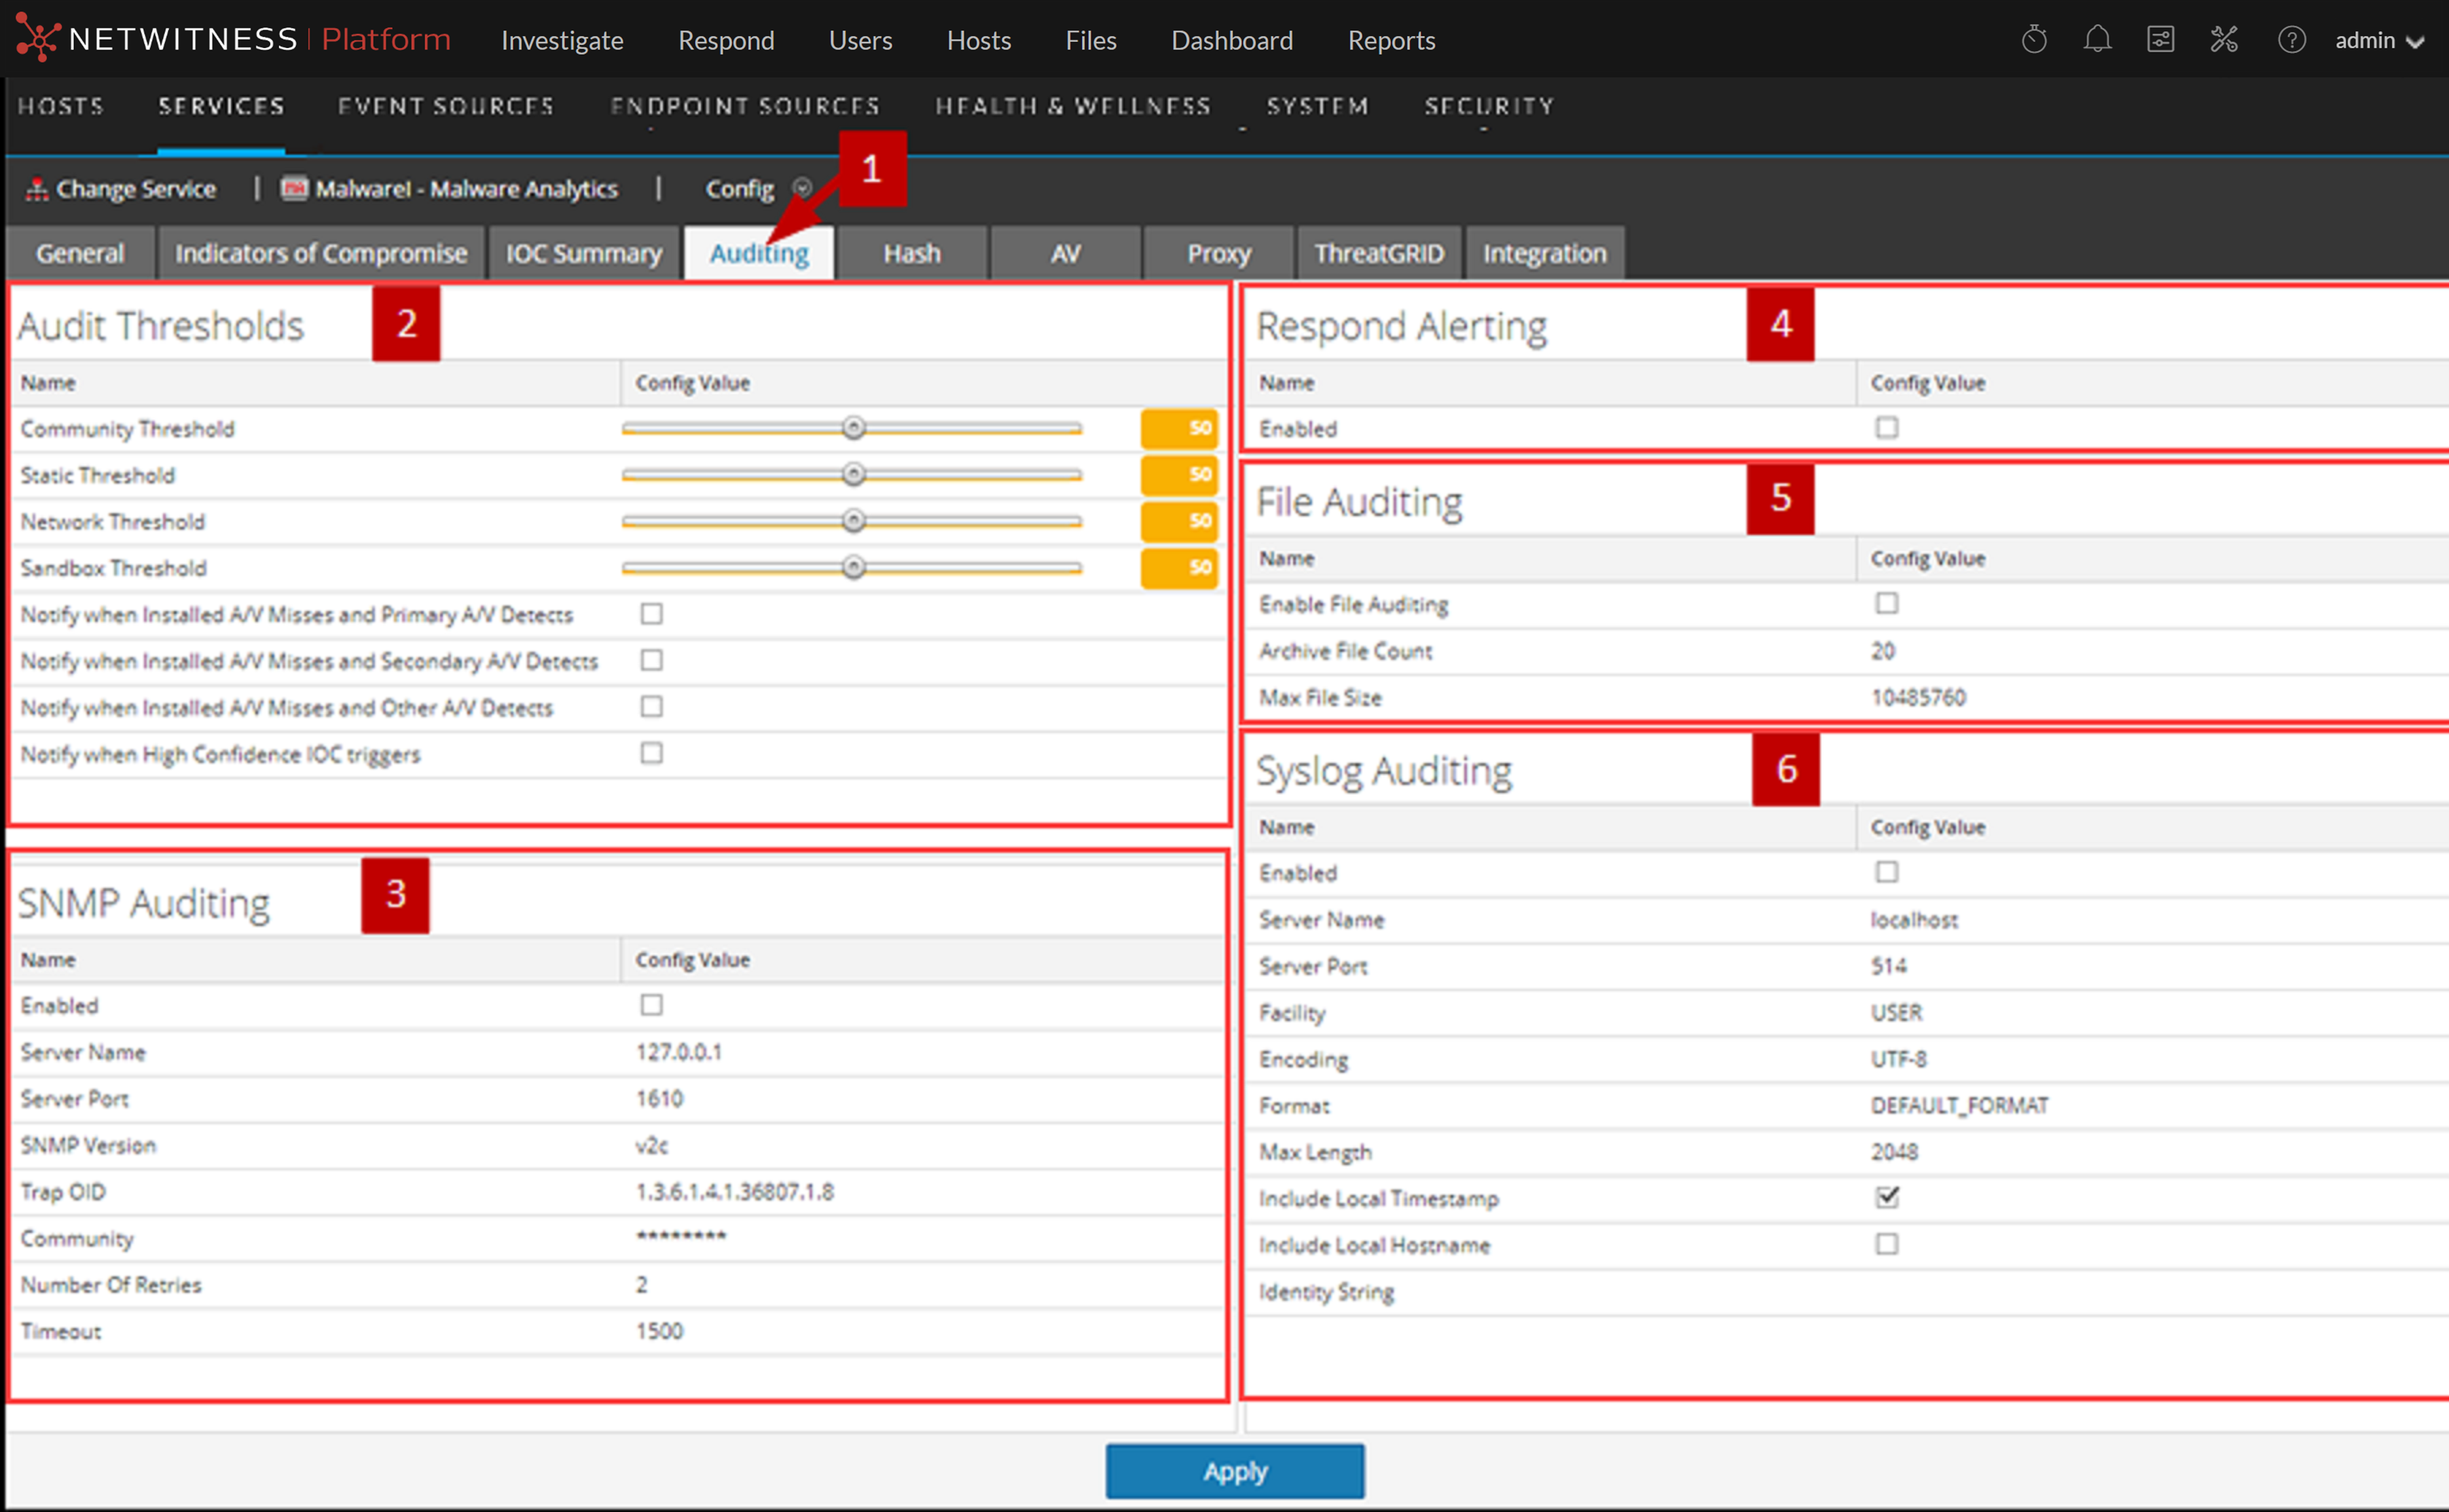The width and height of the screenshot is (2449, 1512).
Task: Expand the admin user dropdown
Action: coord(2379,41)
